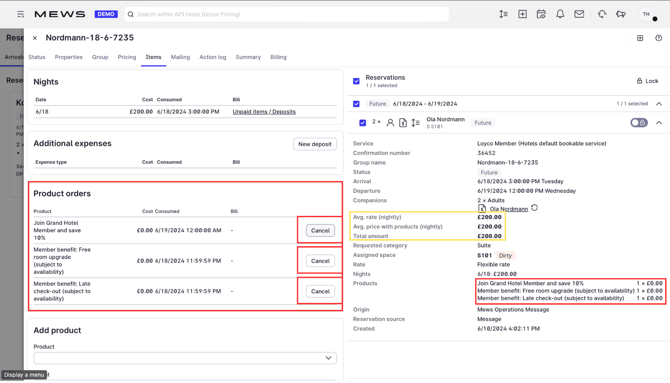Click the 6/18 night date cell
This screenshot has height=383, width=670.
tap(42, 112)
